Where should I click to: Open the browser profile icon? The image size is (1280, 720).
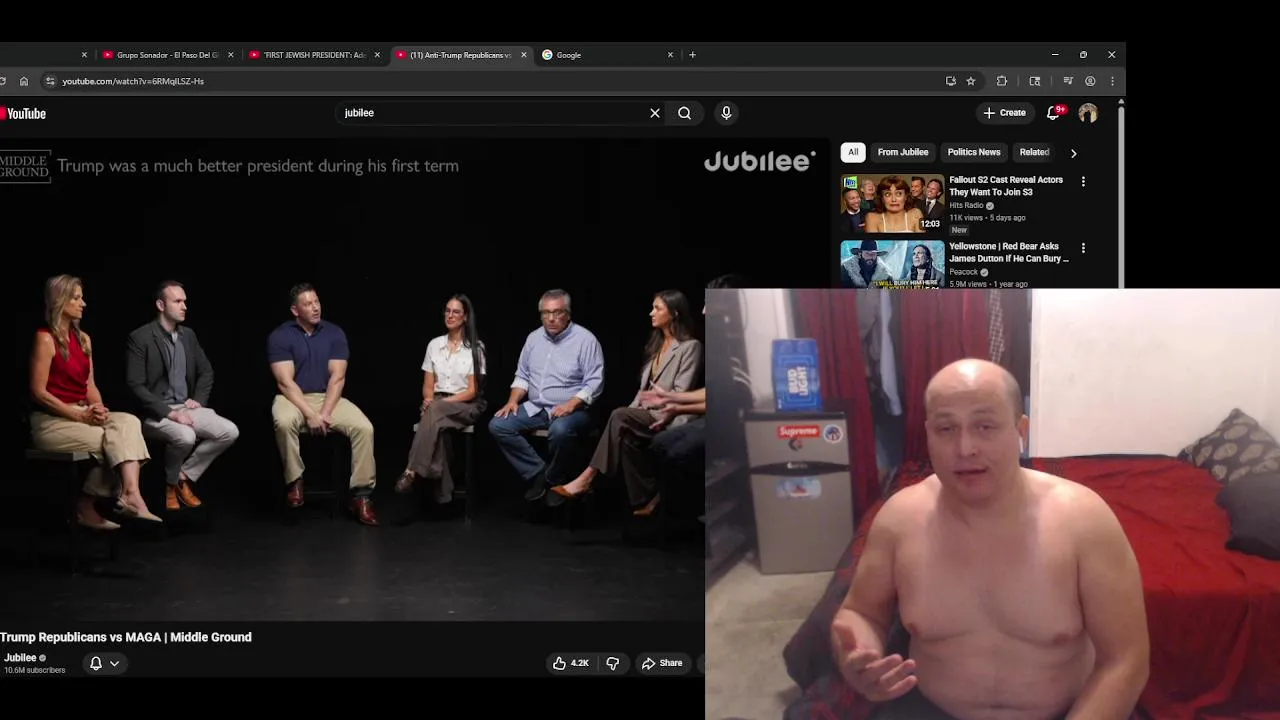(x=1090, y=81)
